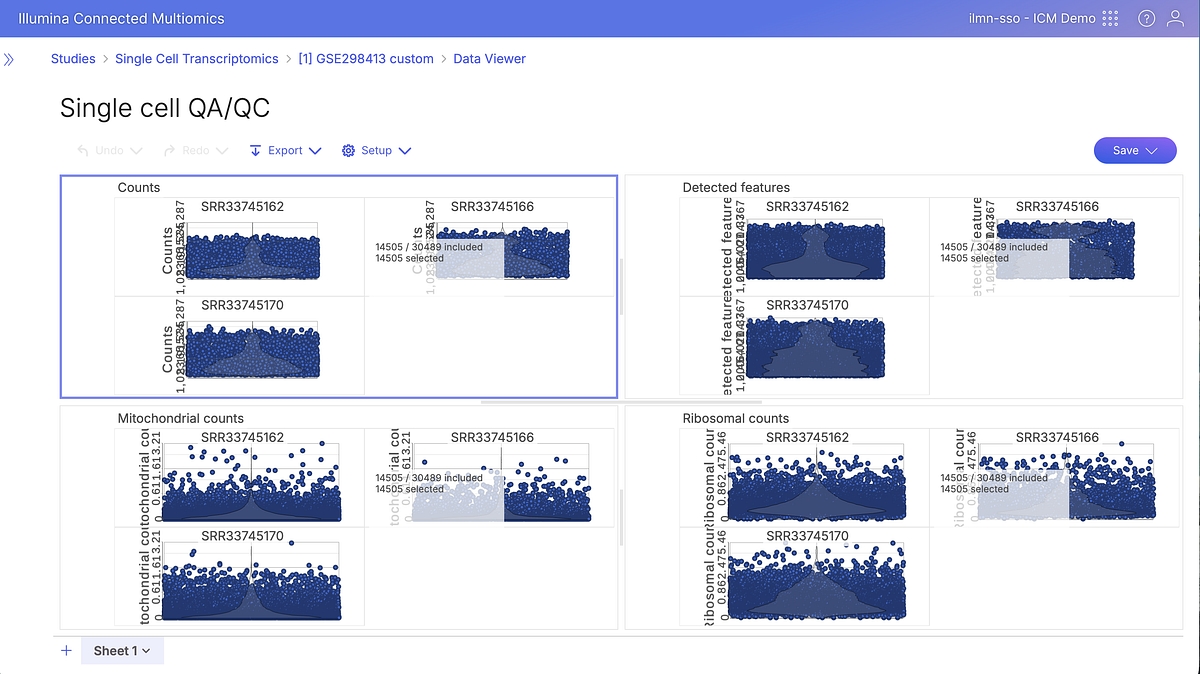The width and height of the screenshot is (1200, 674).
Task: Select the Data Viewer breadcrumb
Action: click(x=490, y=59)
